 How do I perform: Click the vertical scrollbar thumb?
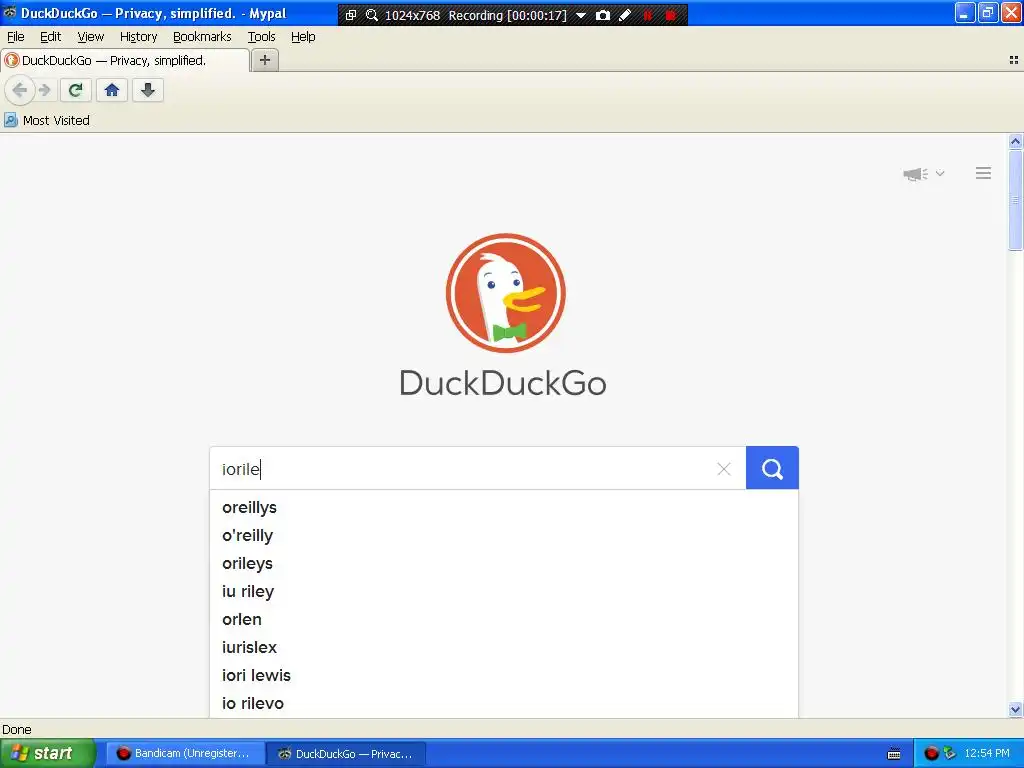(x=1015, y=200)
